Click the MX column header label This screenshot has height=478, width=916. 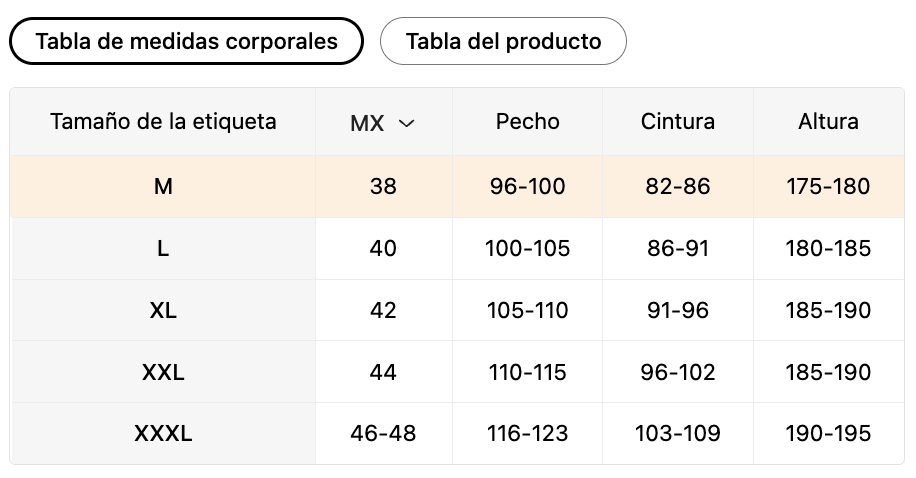(x=367, y=123)
